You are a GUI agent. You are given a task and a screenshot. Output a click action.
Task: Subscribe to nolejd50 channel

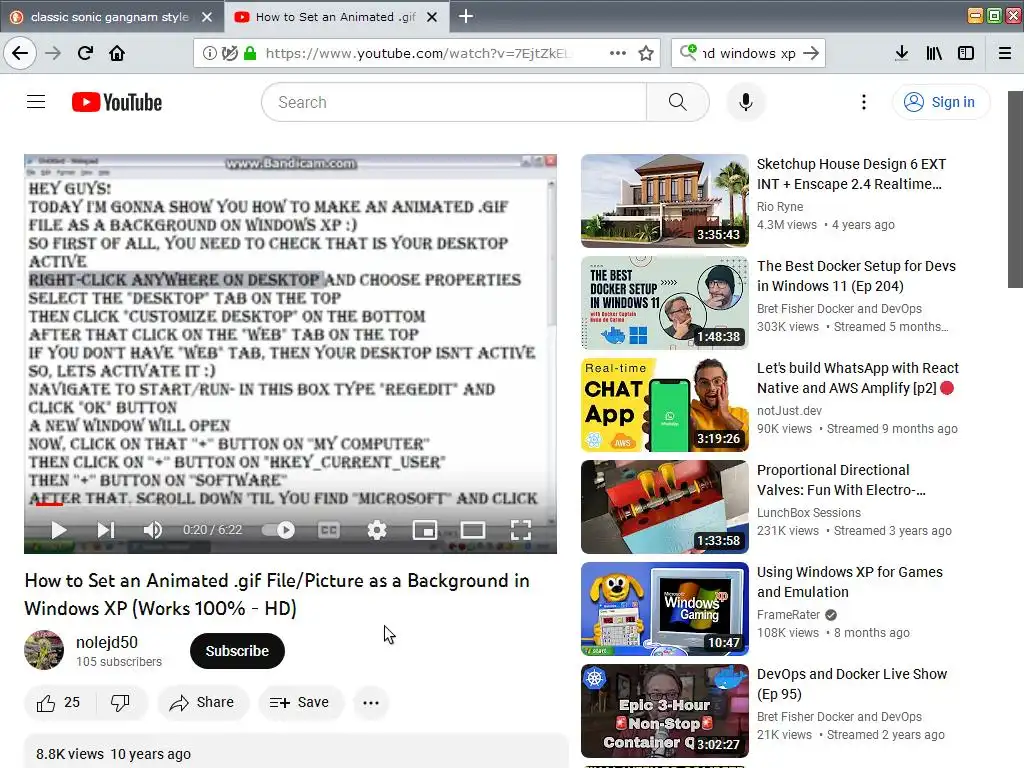click(x=237, y=651)
